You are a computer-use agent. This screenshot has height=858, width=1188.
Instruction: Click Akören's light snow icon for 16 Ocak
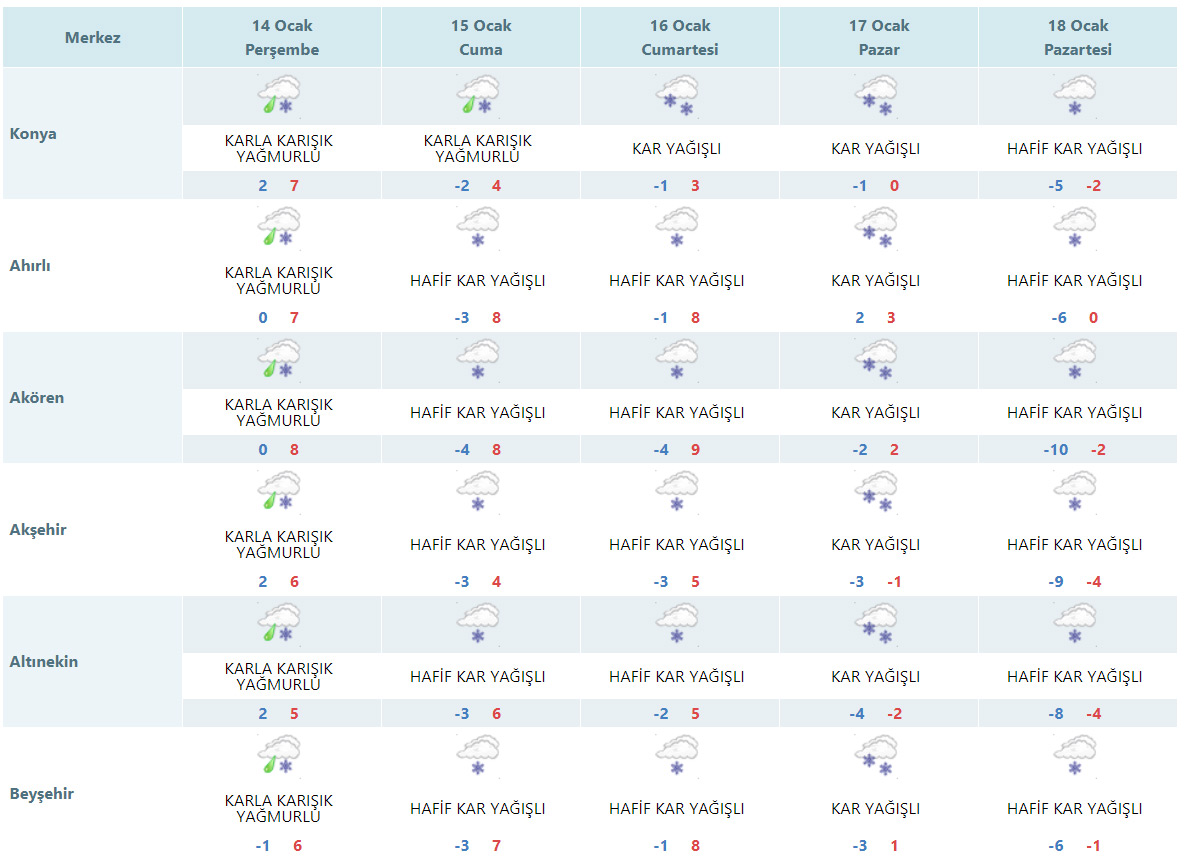tap(678, 359)
